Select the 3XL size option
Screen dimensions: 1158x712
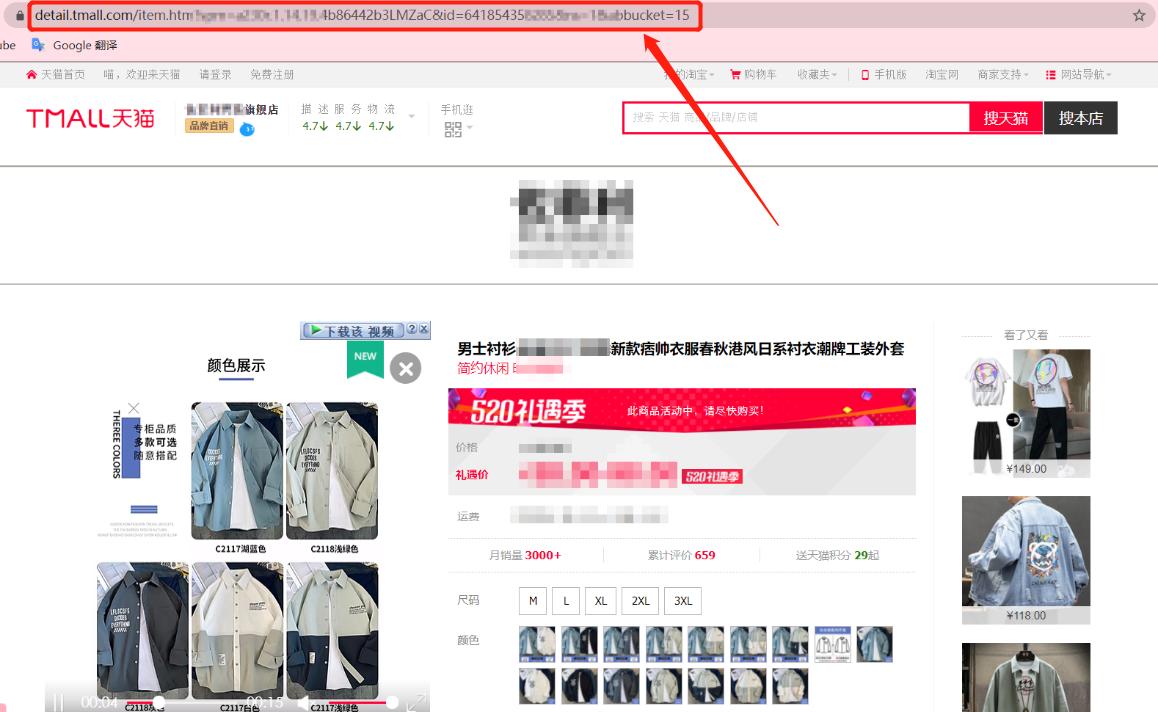(x=683, y=601)
